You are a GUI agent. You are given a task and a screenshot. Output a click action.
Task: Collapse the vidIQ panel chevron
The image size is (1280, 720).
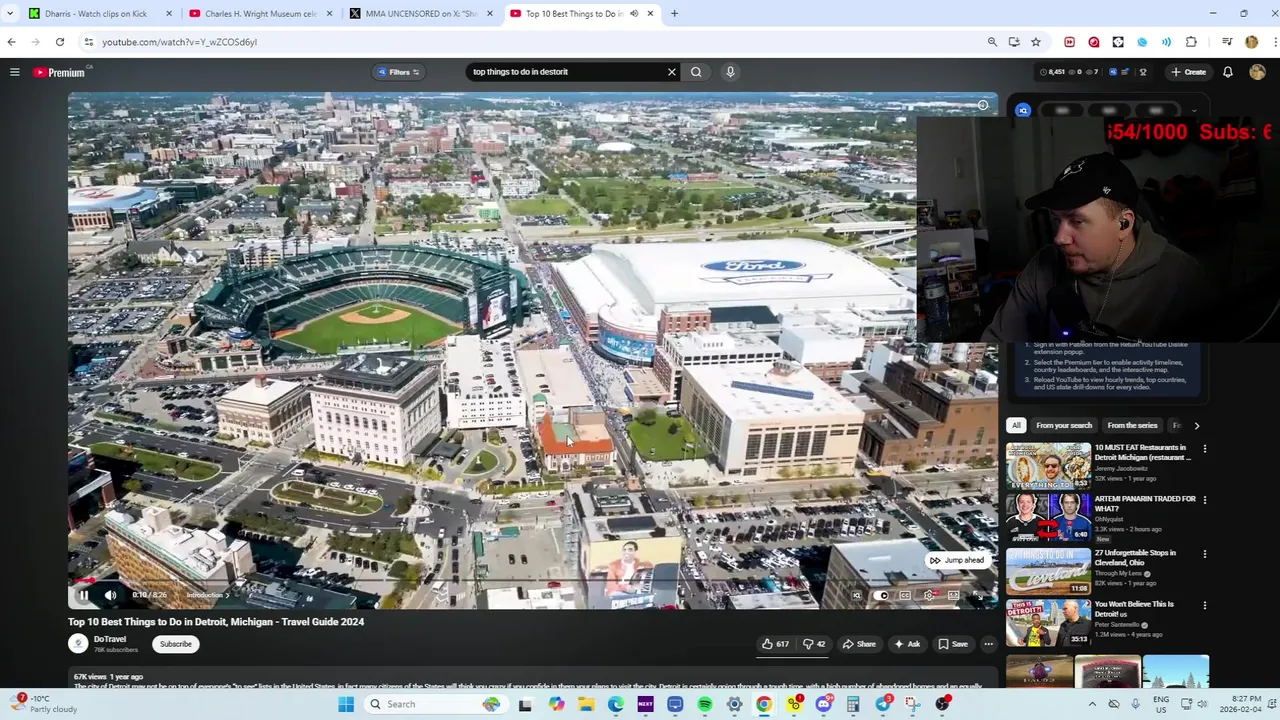1194,111
